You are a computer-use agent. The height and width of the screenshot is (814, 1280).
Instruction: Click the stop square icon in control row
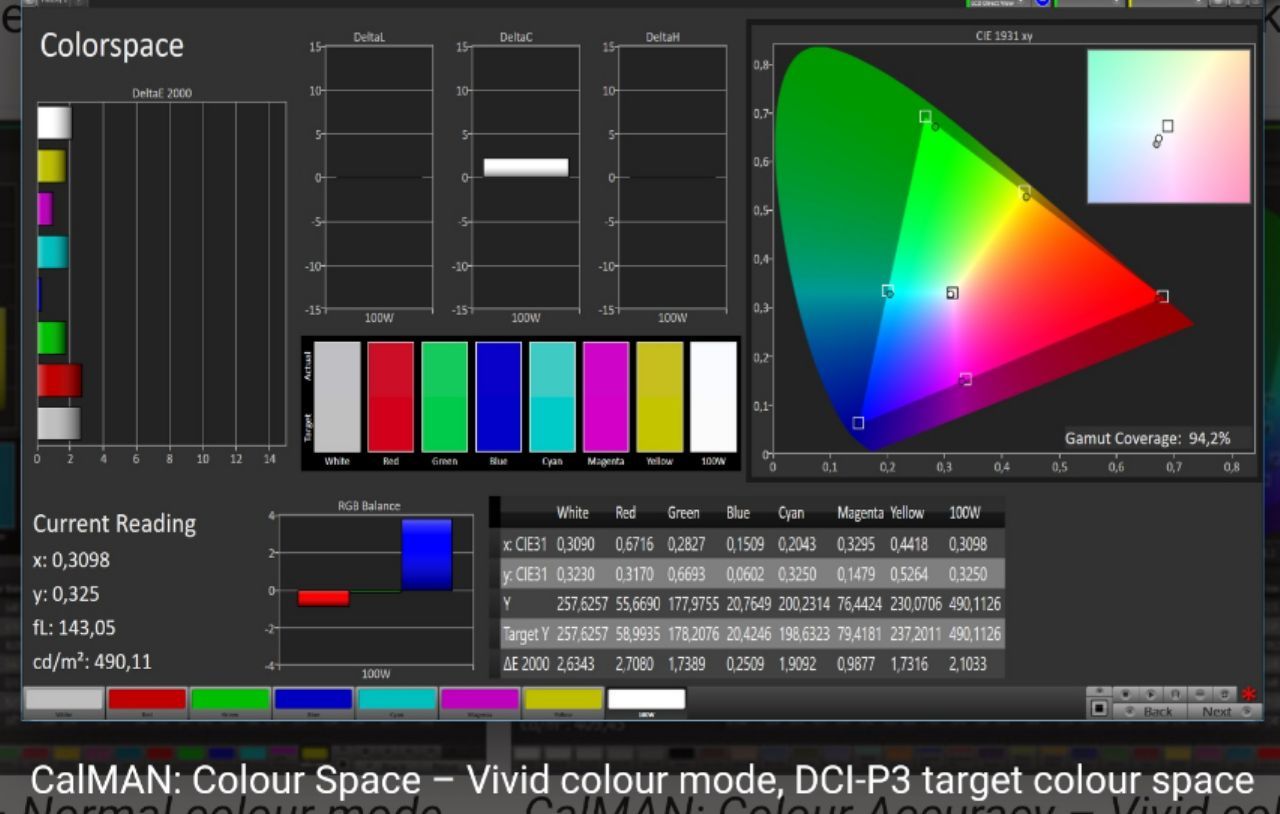[1126, 694]
